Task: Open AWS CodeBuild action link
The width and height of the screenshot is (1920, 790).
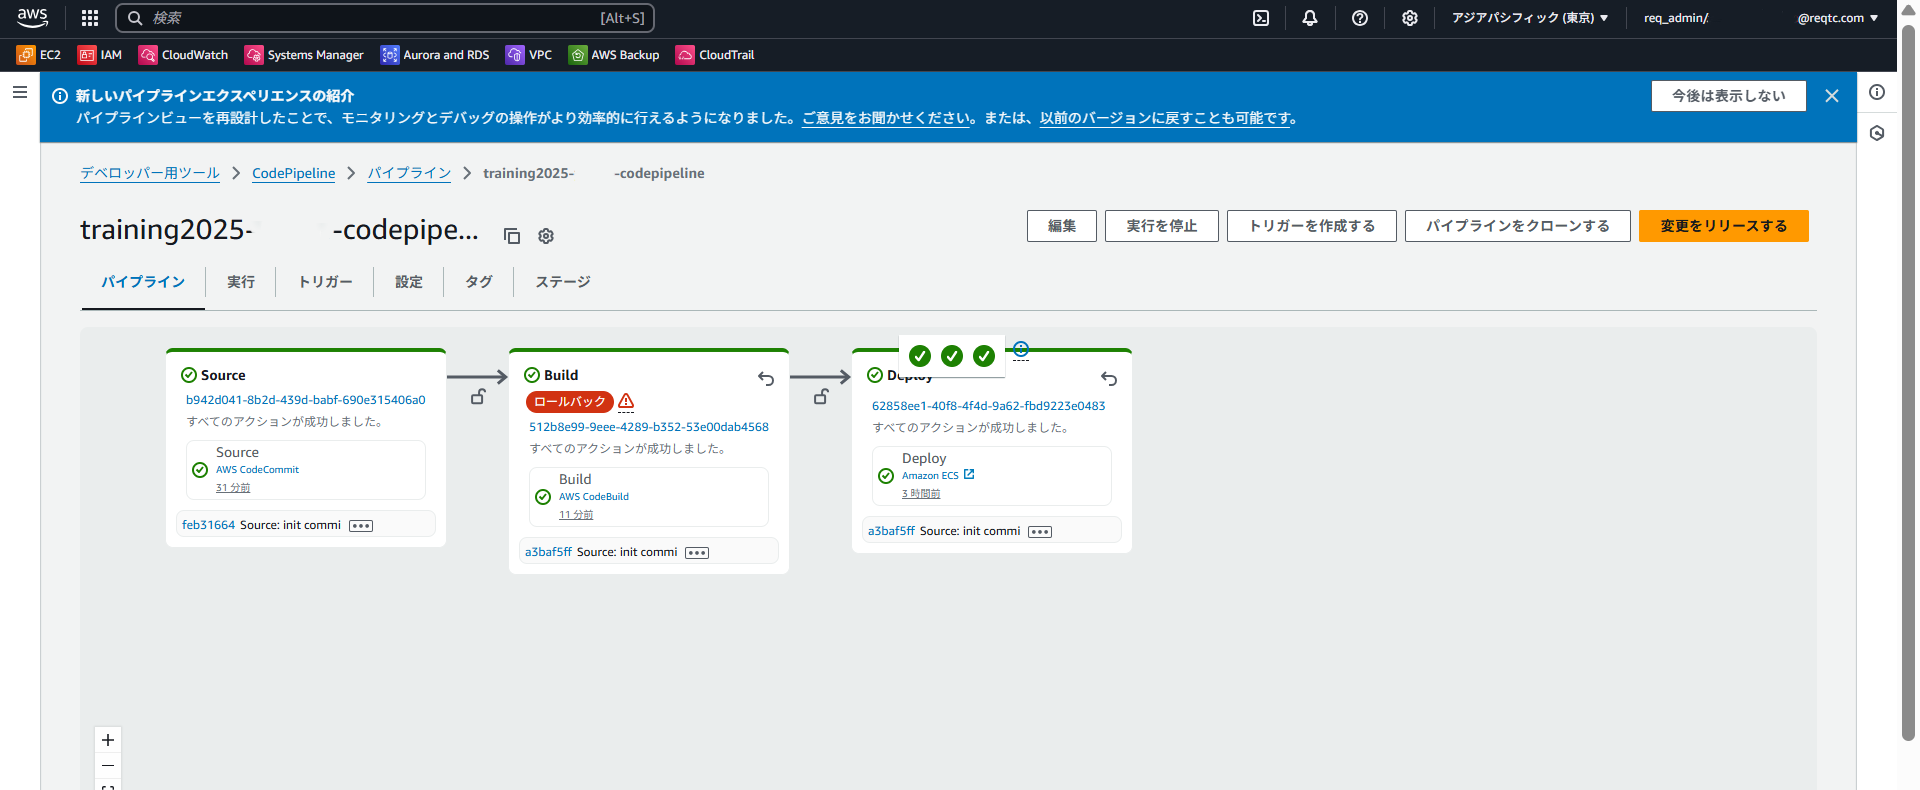Action: [x=594, y=497]
